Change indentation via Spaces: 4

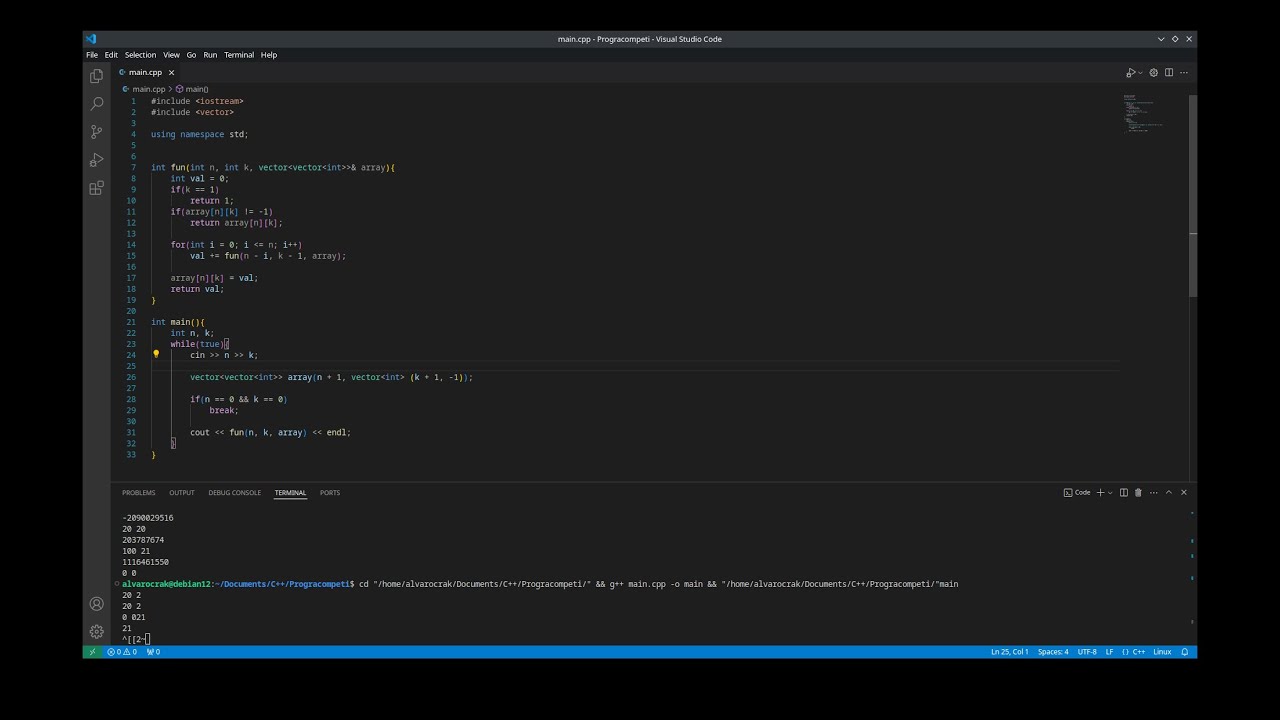pyautogui.click(x=1053, y=652)
